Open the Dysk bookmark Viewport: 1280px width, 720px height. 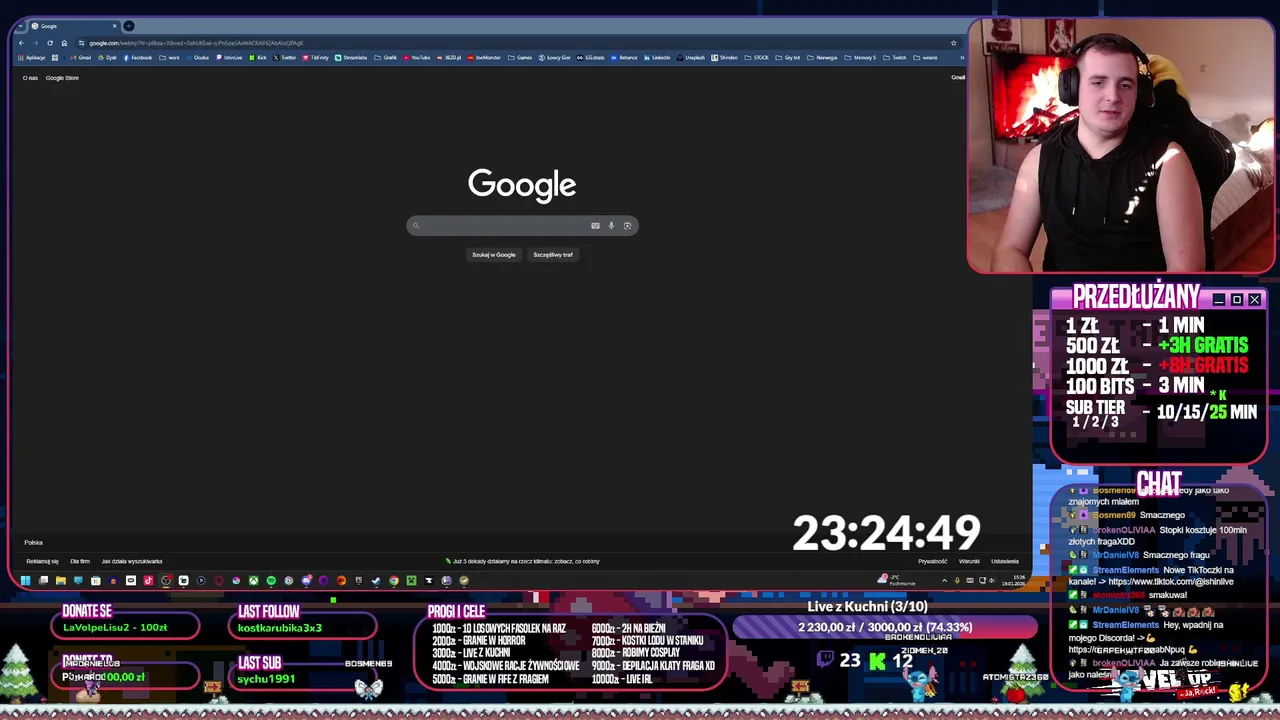click(107, 58)
